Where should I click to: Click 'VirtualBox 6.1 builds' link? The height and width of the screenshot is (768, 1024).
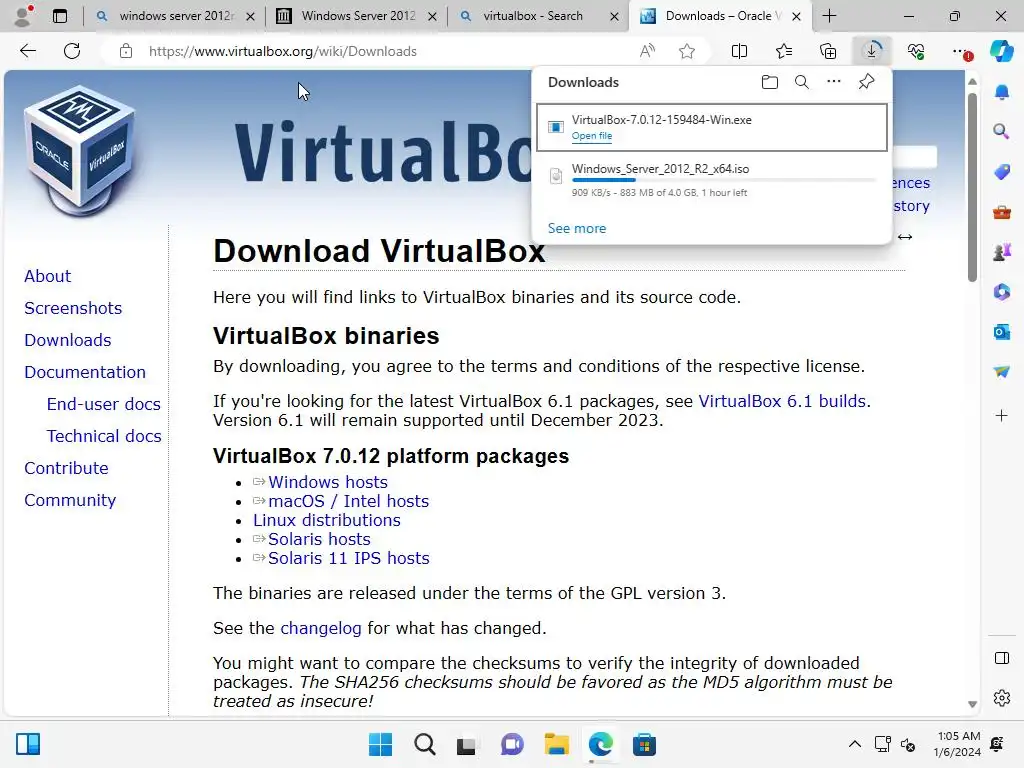[782, 401]
